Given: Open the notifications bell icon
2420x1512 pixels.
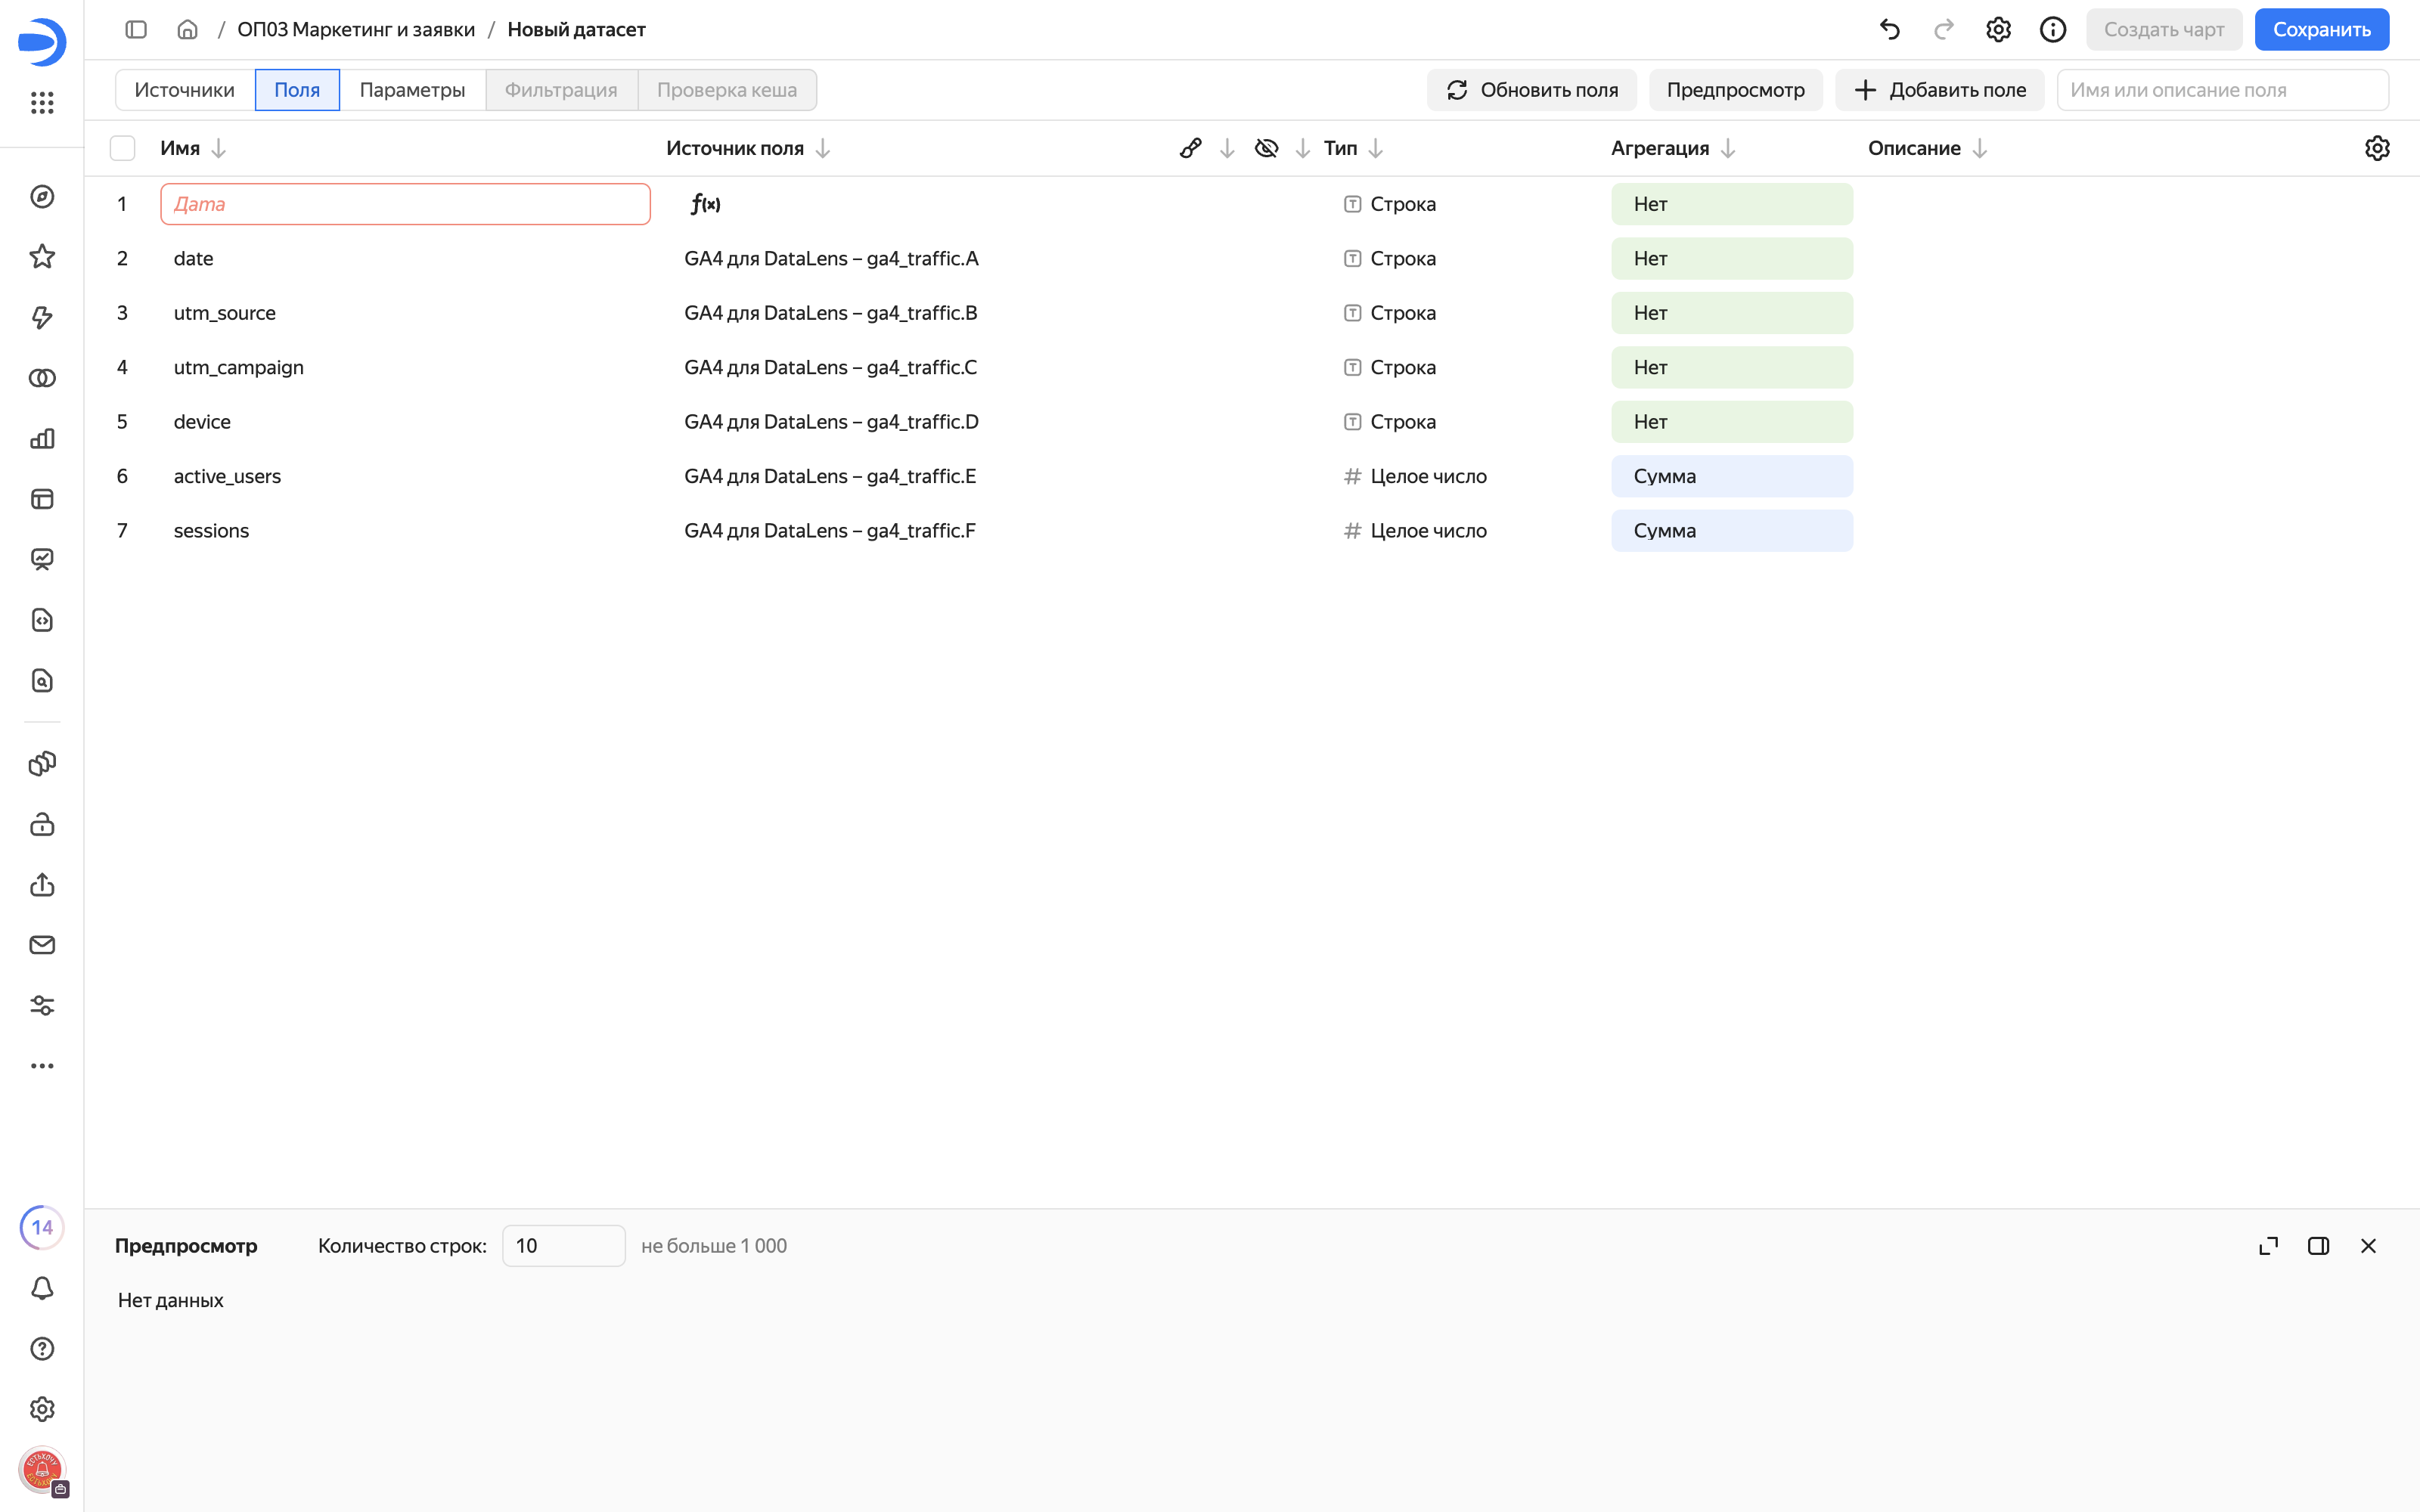Looking at the screenshot, I should tap(42, 1288).
